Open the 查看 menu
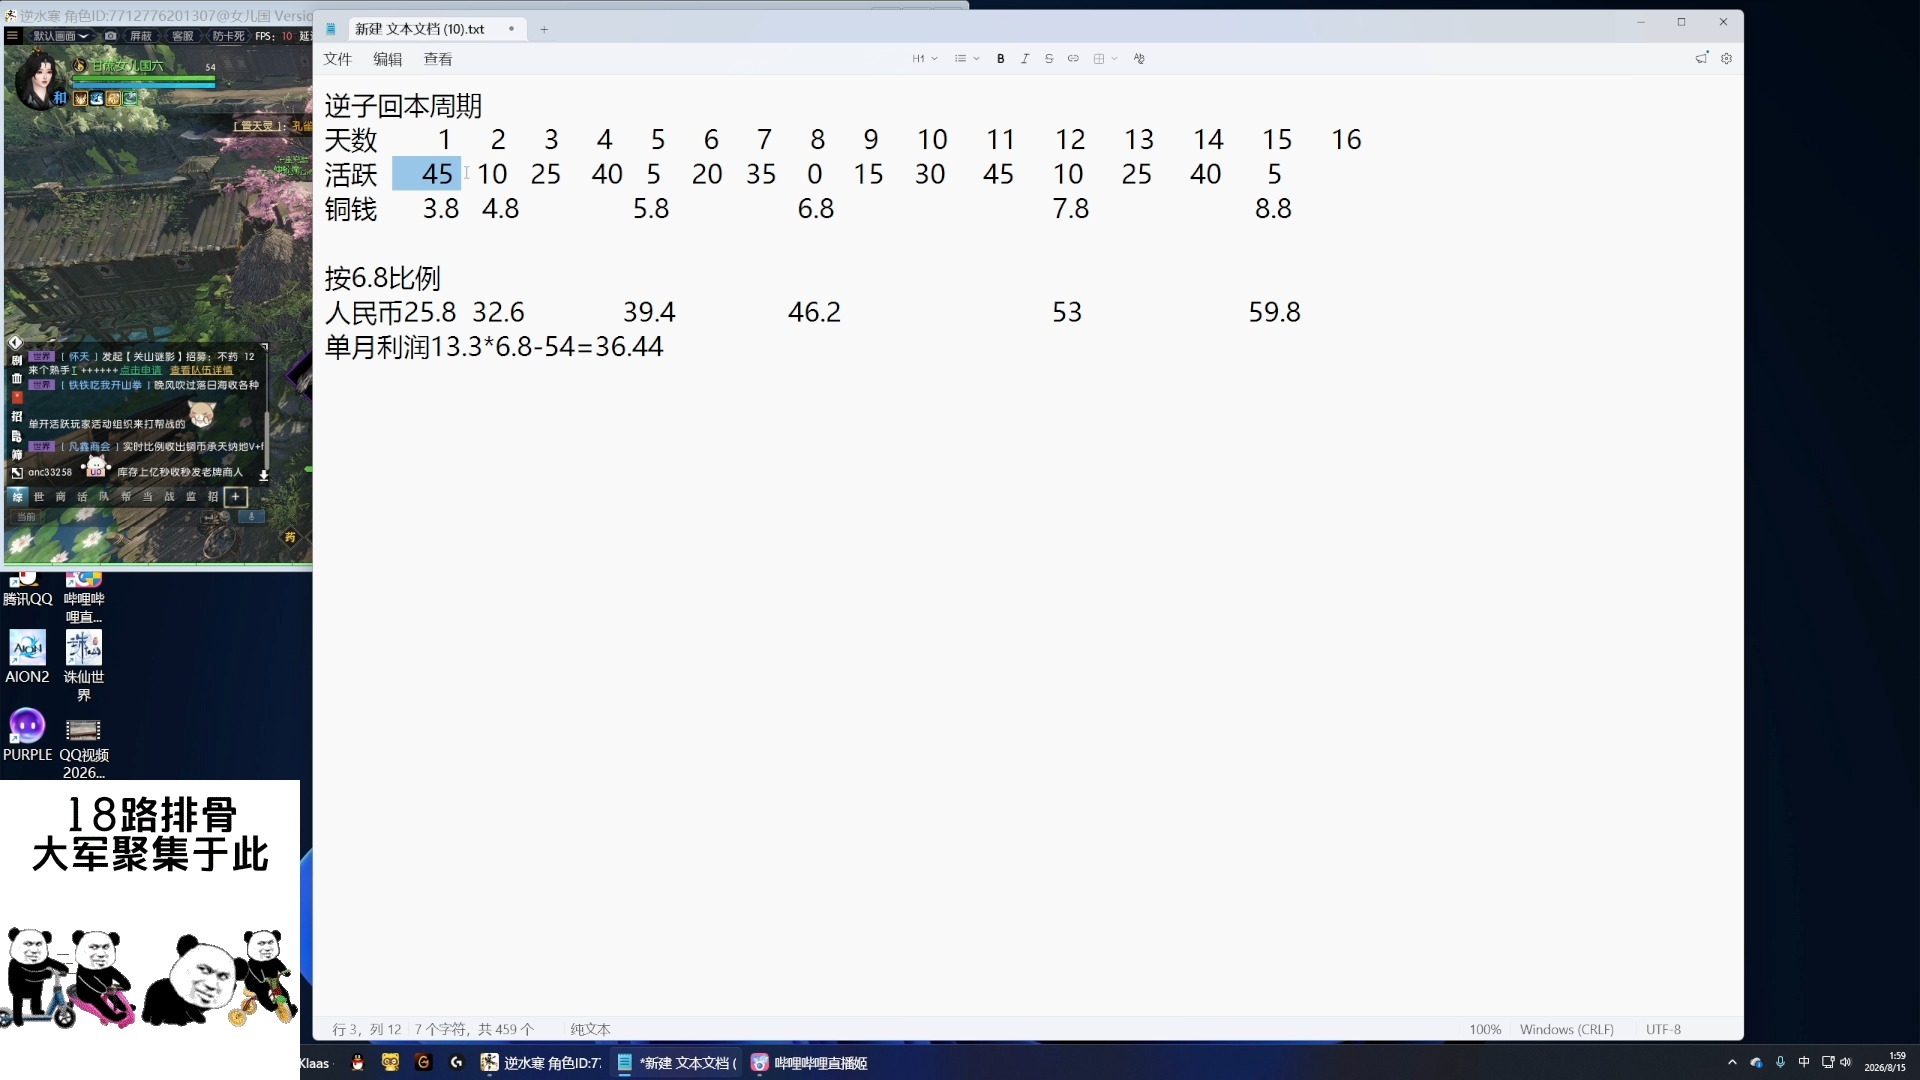Image resolution: width=1920 pixels, height=1080 pixels. coord(437,59)
